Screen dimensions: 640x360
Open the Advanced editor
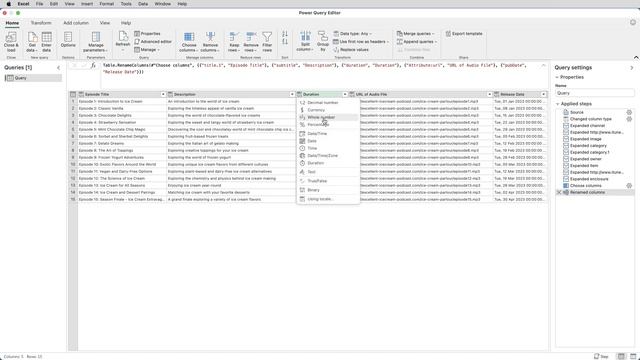(153, 42)
